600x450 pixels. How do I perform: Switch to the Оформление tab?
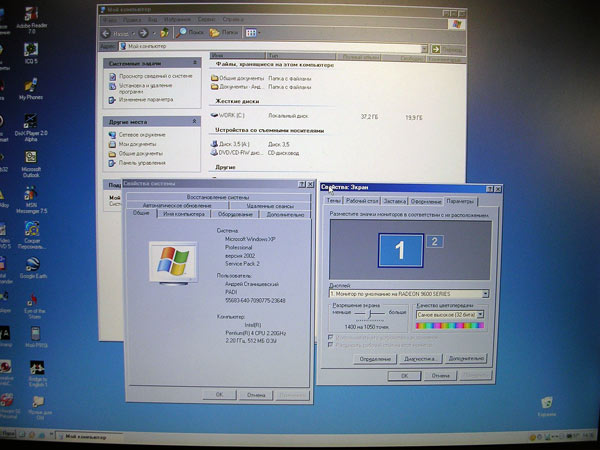(x=426, y=201)
